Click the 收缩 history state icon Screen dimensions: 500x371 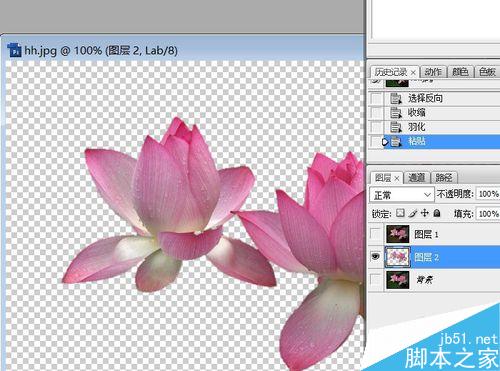[x=396, y=113]
